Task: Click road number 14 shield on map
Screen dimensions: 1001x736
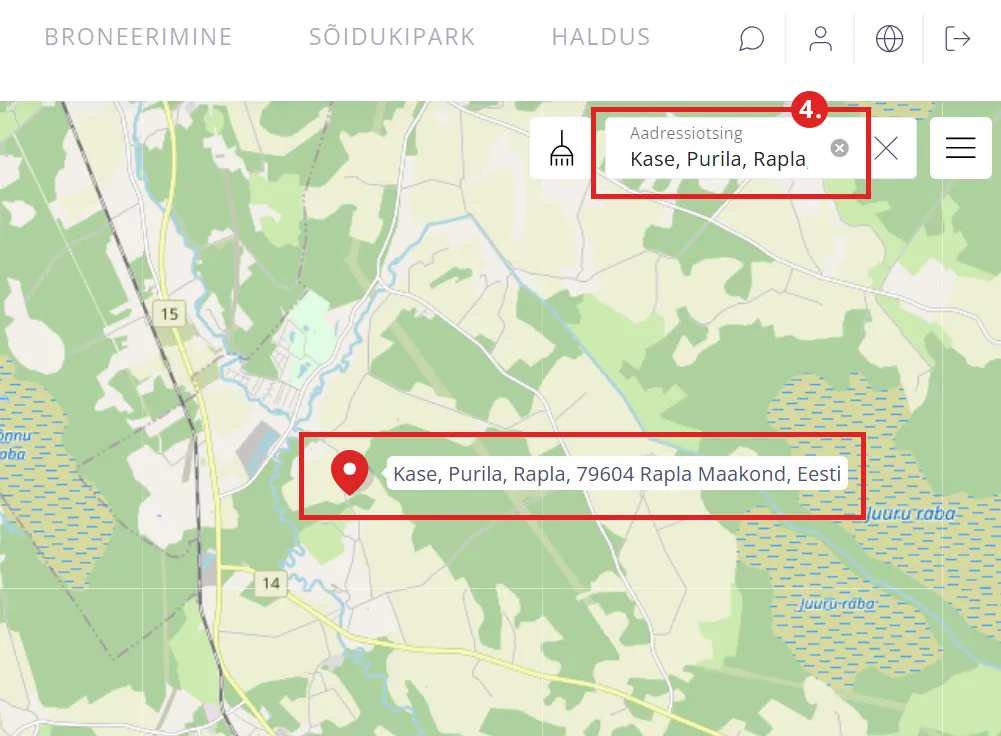Action: [271, 583]
